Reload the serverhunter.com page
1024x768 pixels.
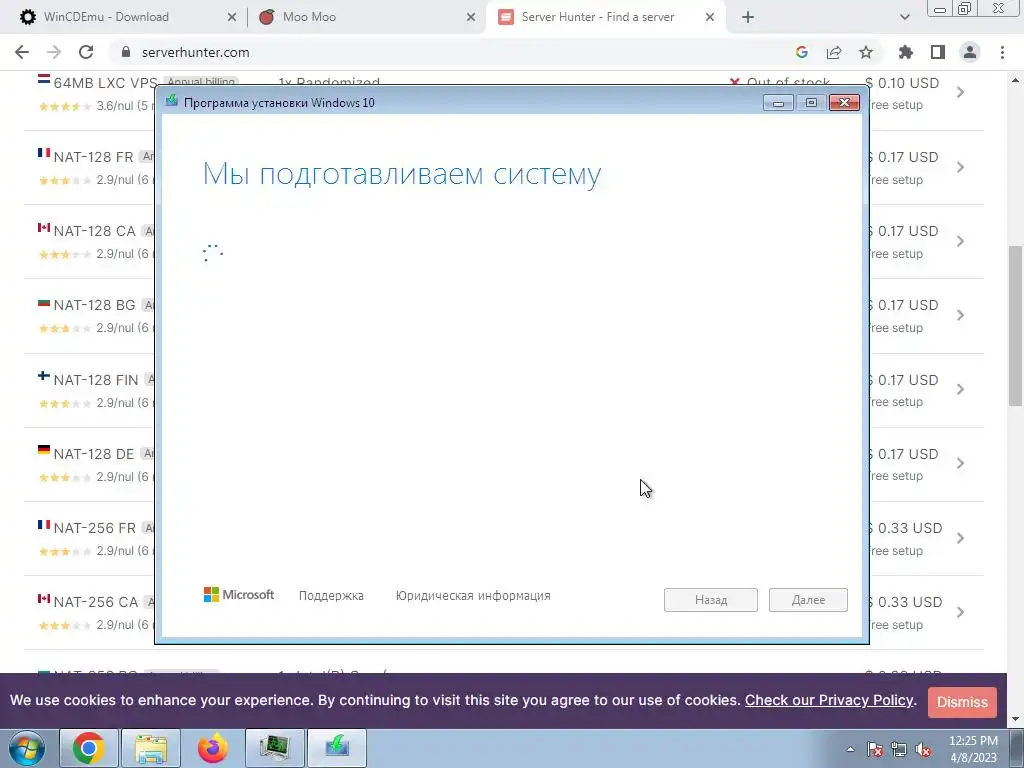point(86,52)
